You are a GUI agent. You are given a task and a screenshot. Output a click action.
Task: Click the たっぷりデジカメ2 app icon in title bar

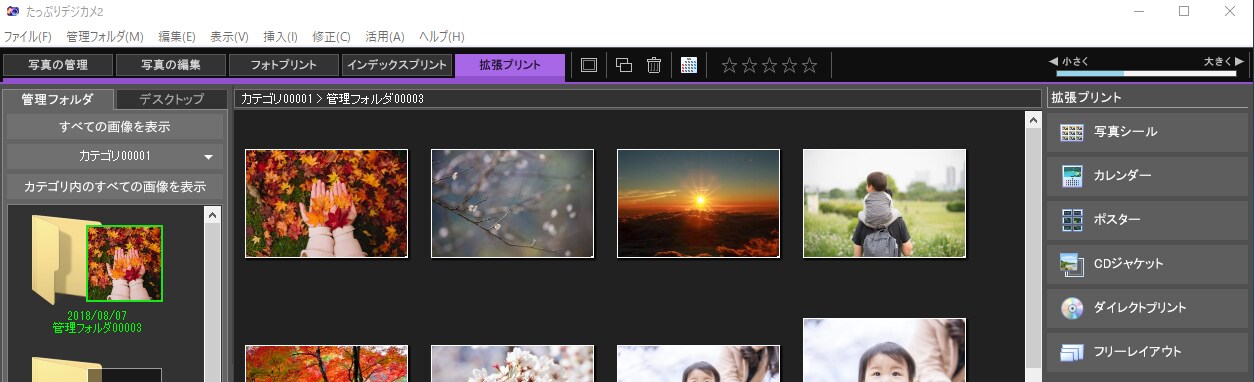12,11
